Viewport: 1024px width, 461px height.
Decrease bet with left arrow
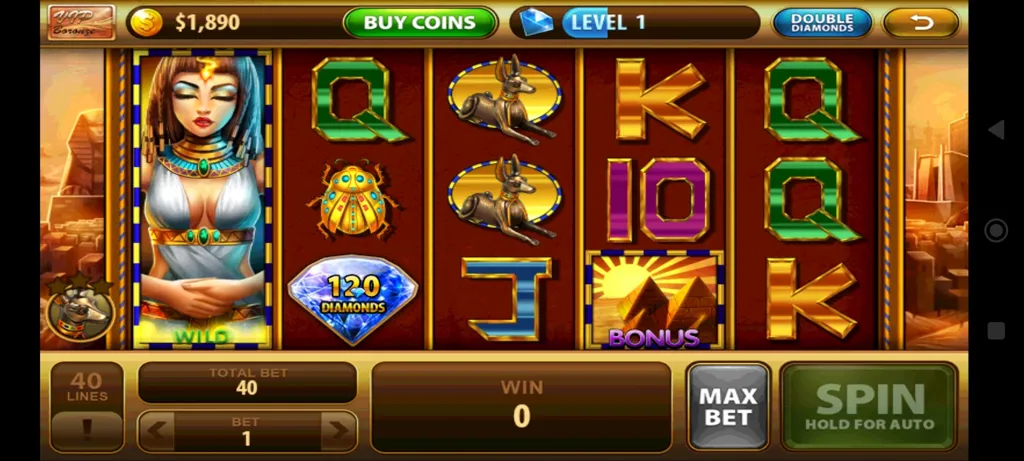tap(157, 431)
